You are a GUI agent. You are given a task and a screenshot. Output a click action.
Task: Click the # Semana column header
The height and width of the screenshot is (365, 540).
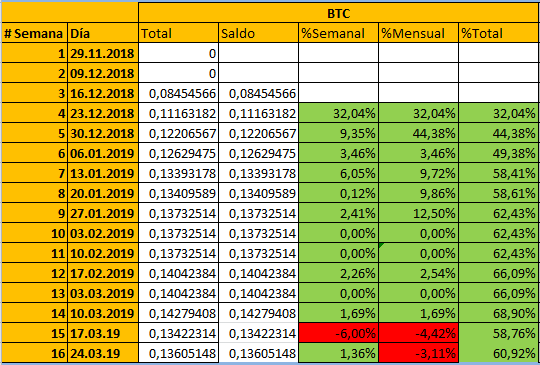(34, 33)
